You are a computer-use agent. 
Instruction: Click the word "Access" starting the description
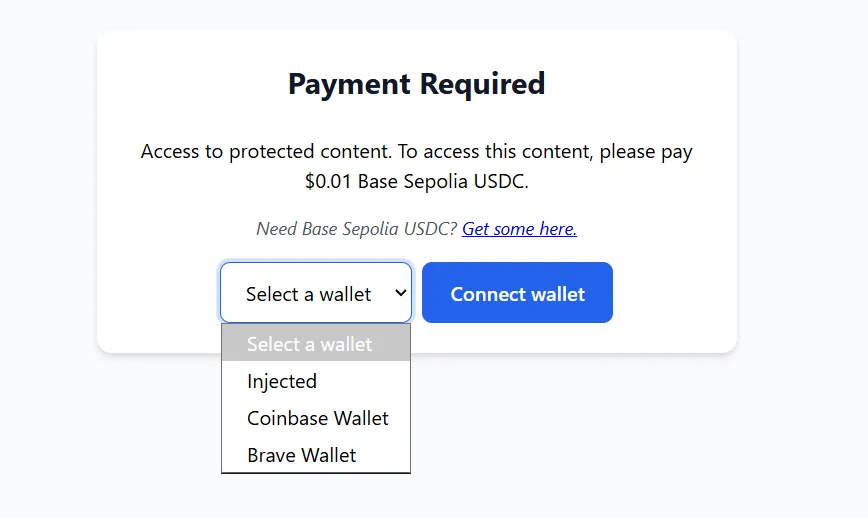click(170, 152)
